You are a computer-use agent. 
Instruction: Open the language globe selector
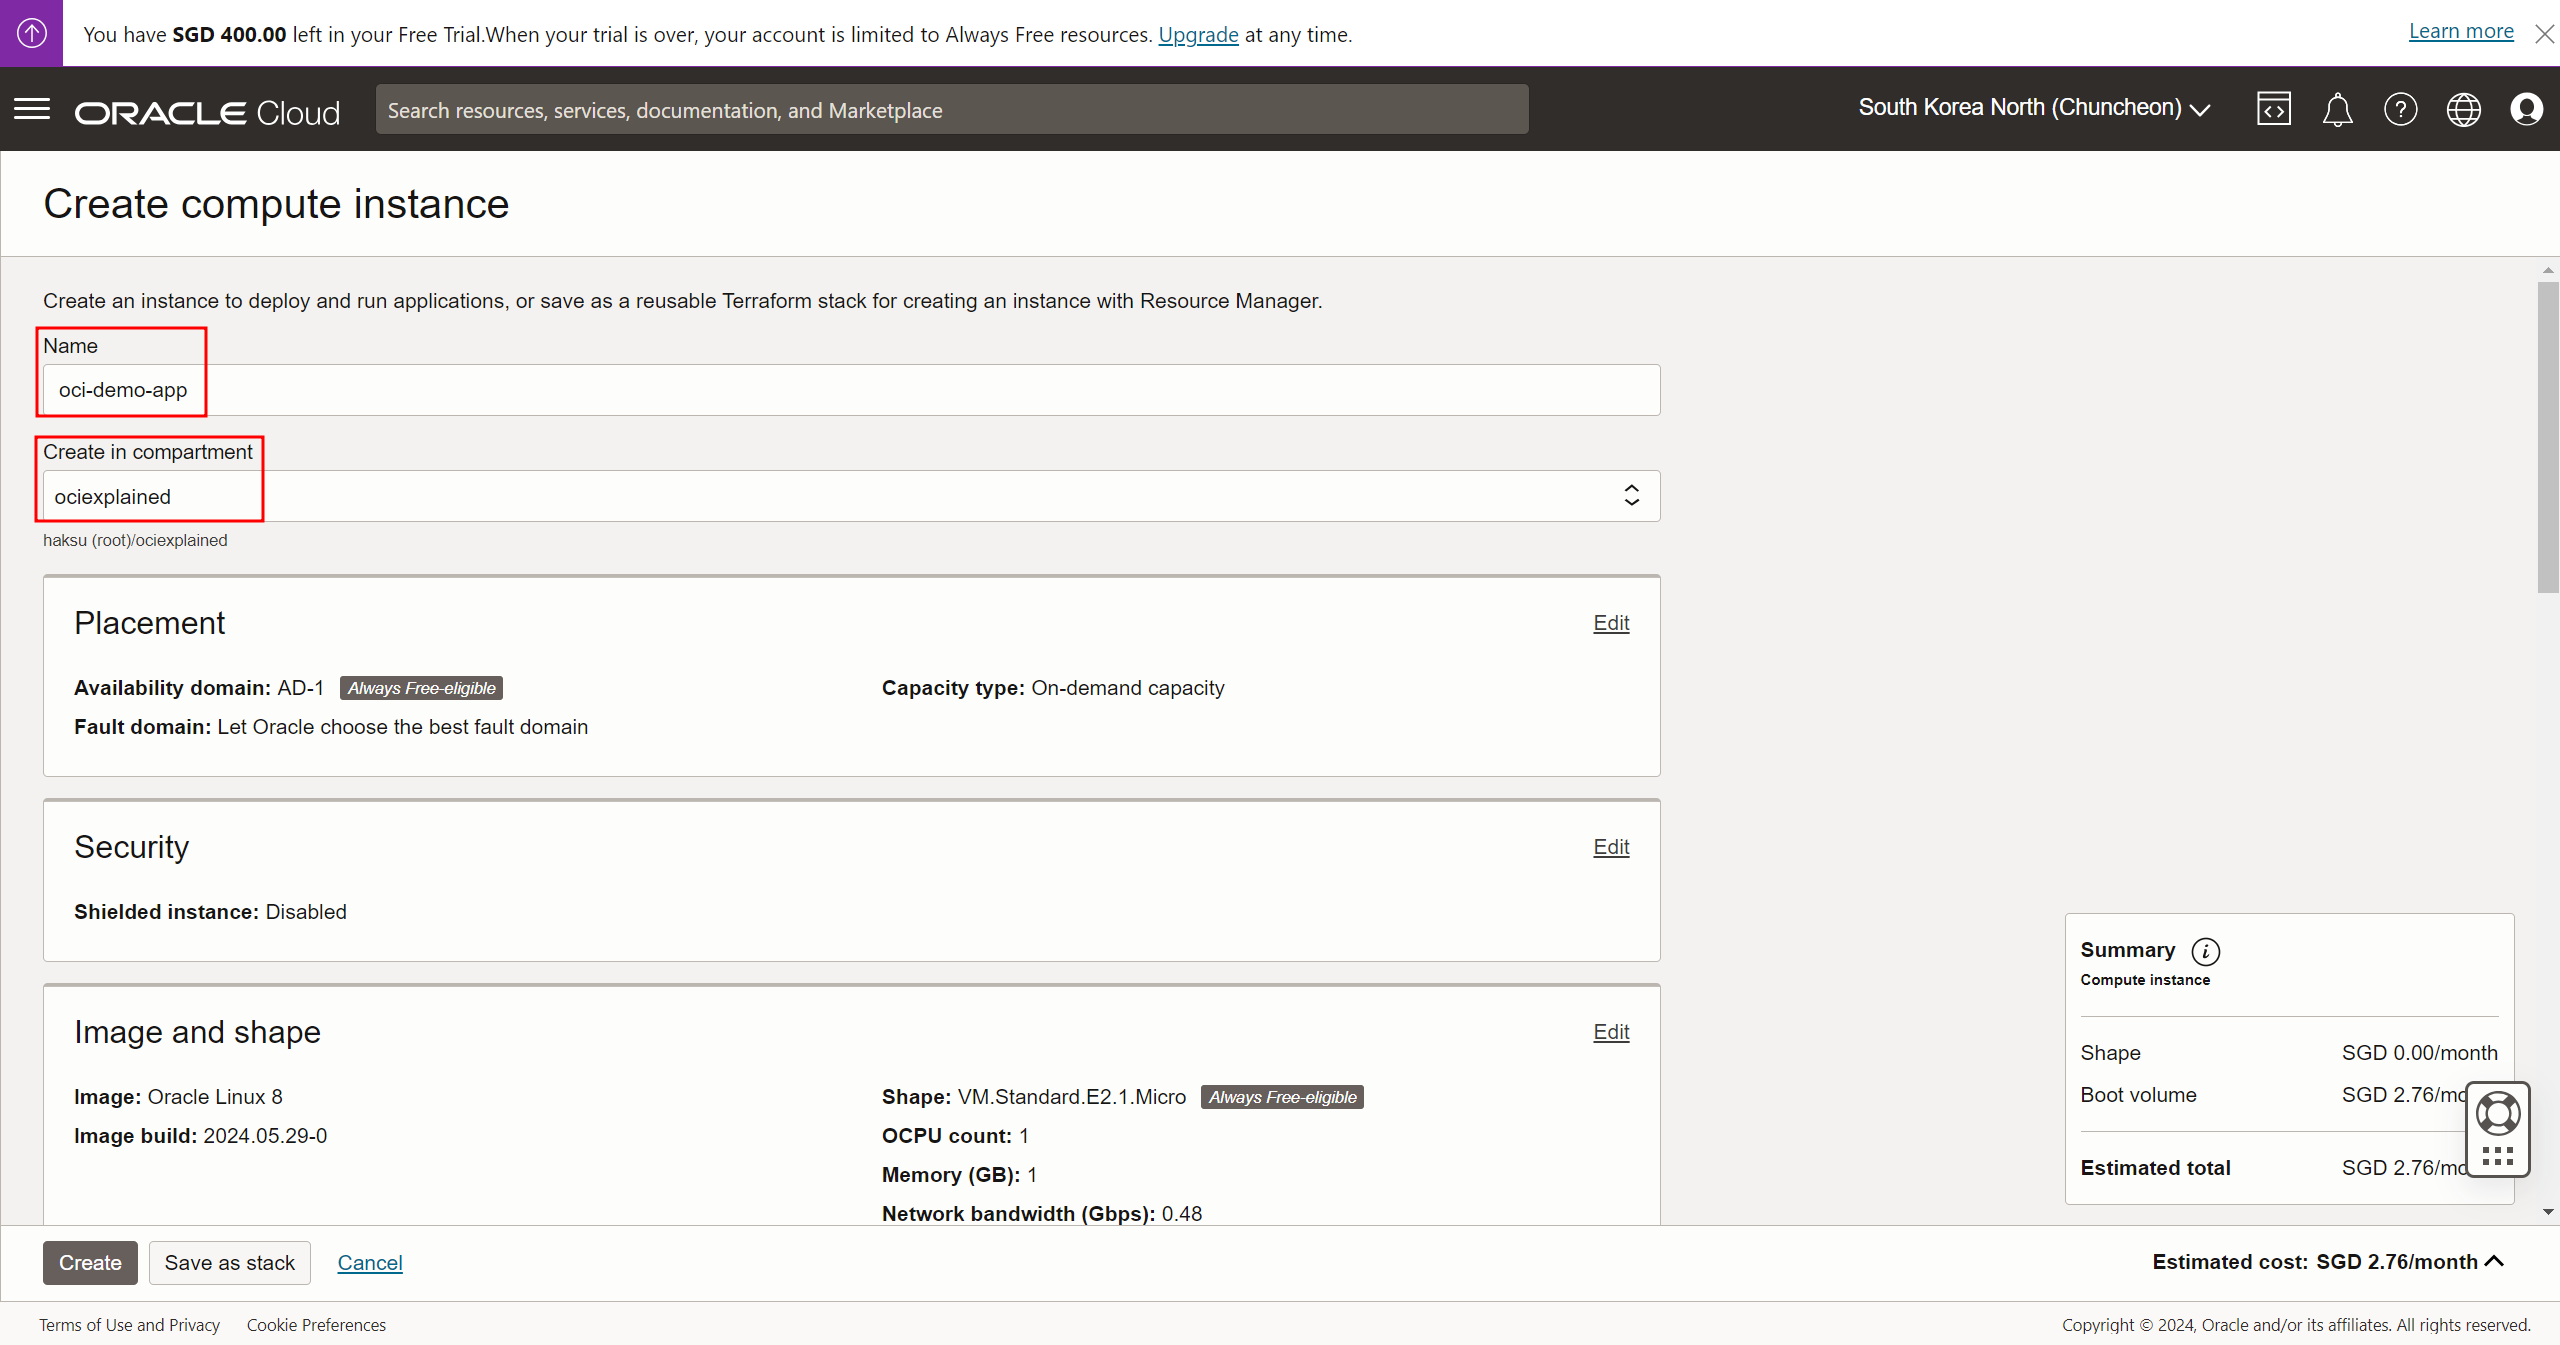[2463, 109]
